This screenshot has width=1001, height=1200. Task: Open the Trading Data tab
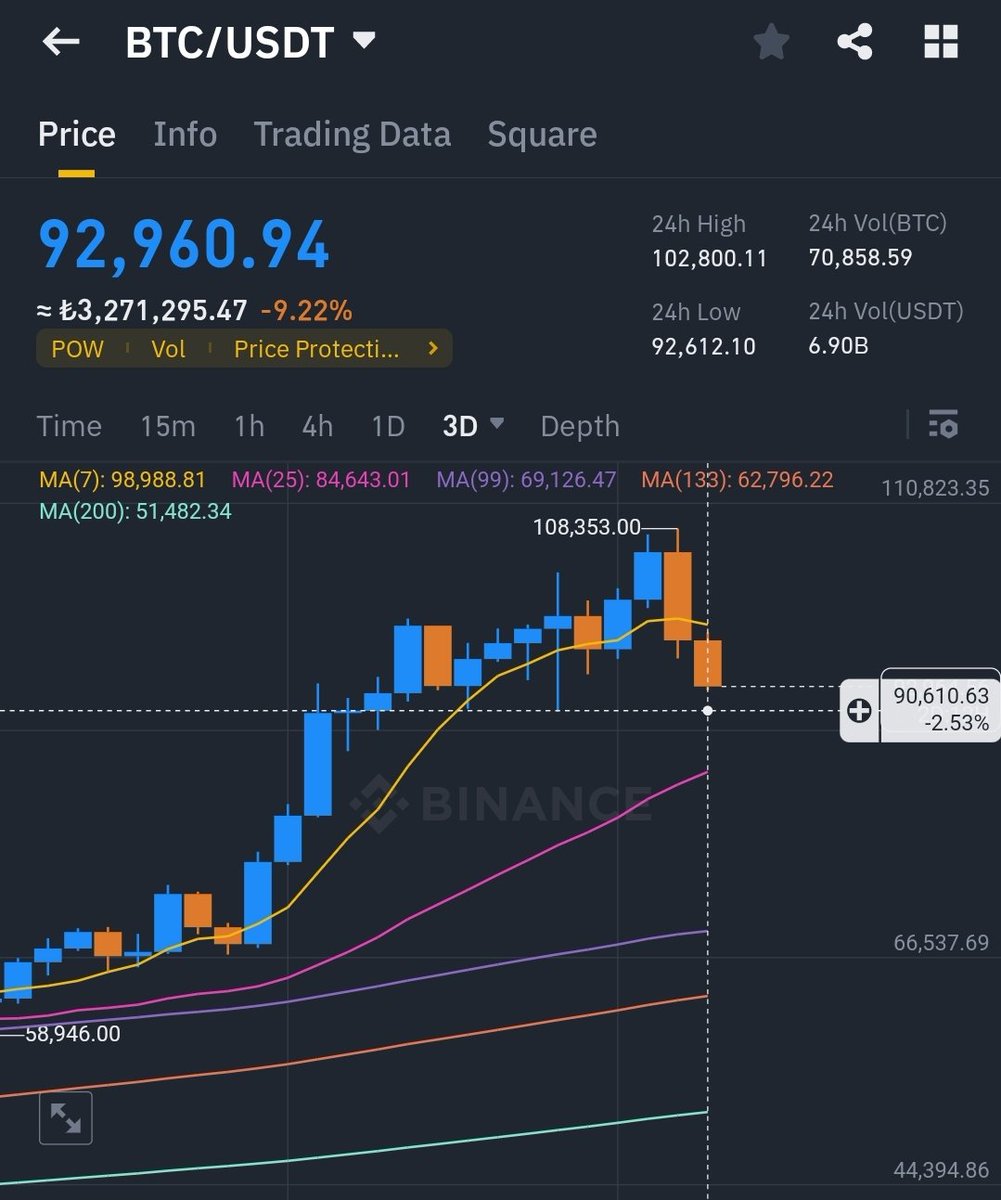point(352,134)
